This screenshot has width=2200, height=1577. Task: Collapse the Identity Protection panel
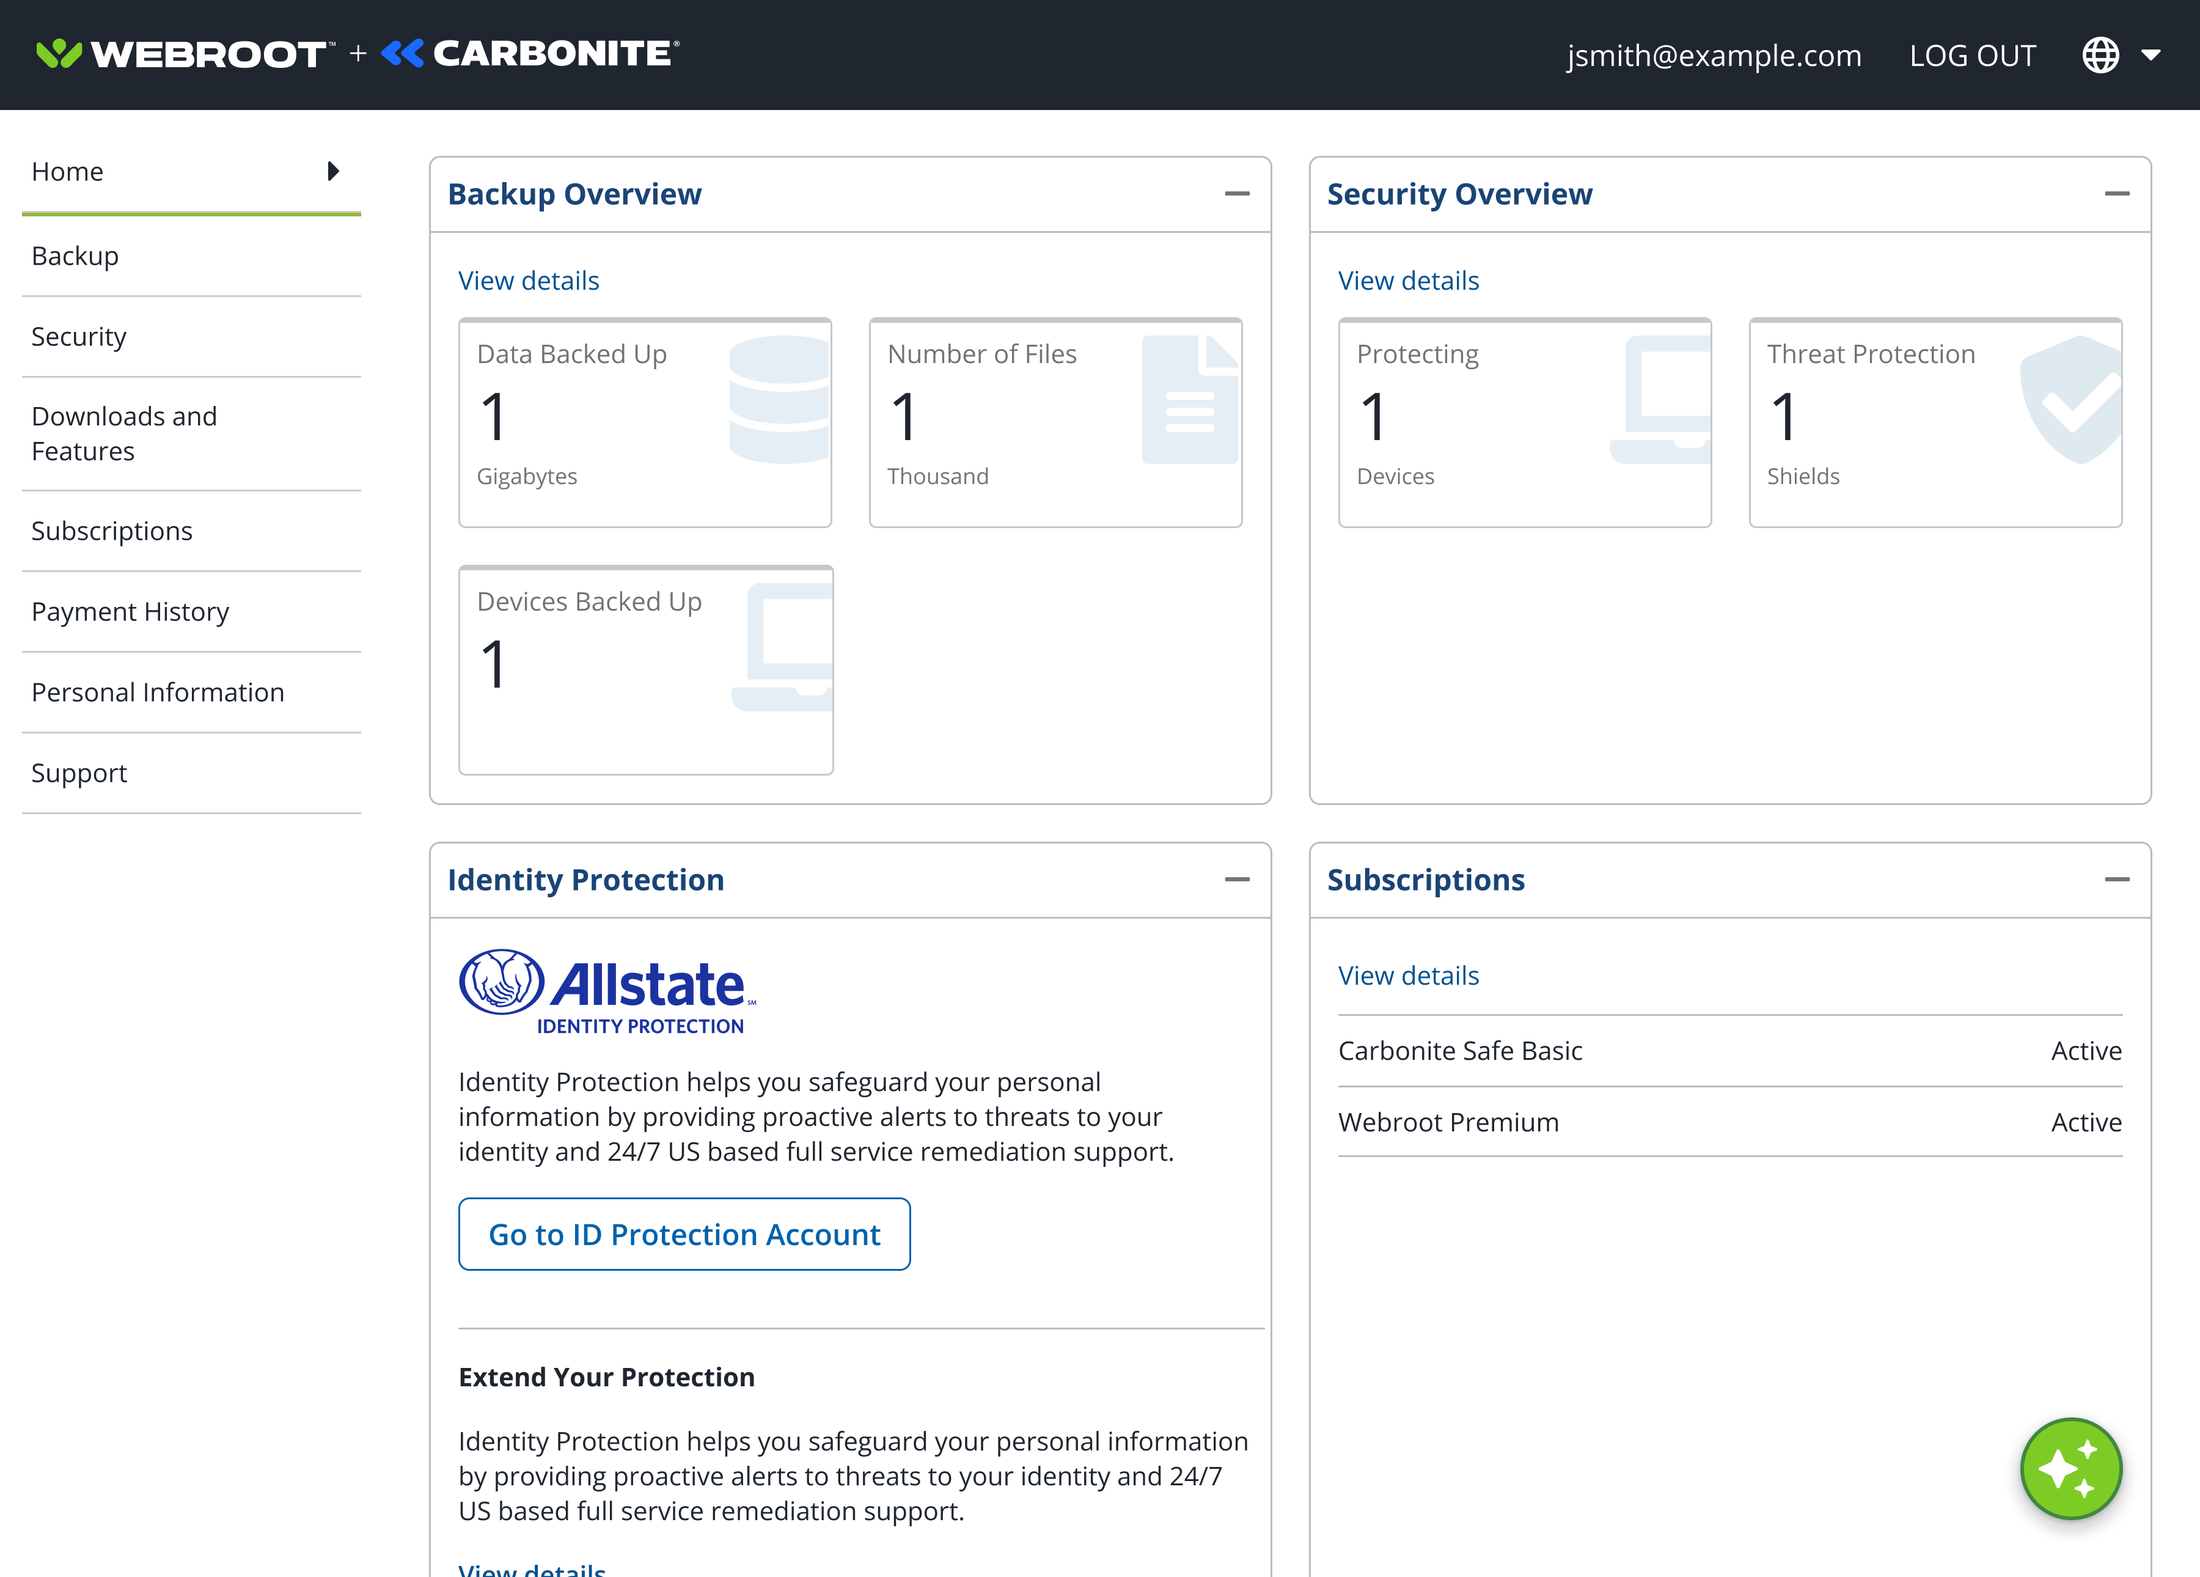[x=1237, y=880]
